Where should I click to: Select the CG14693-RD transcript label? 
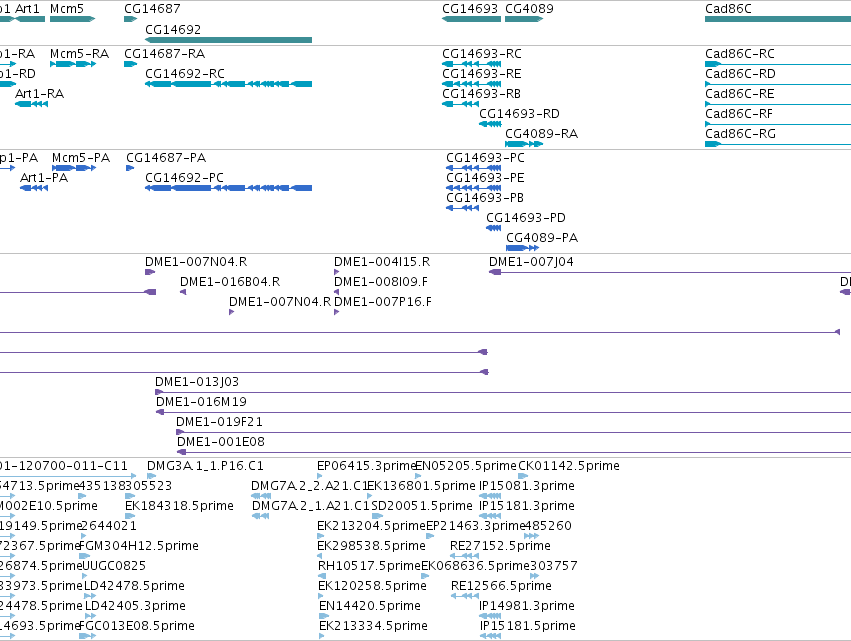click(x=519, y=114)
